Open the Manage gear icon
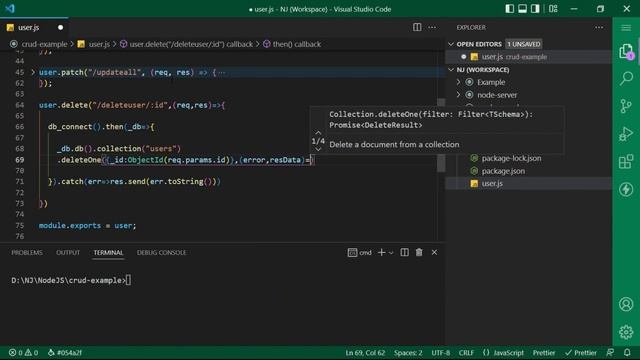Image resolution: width=640 pixels, height=360 pixels. [626, 332]
